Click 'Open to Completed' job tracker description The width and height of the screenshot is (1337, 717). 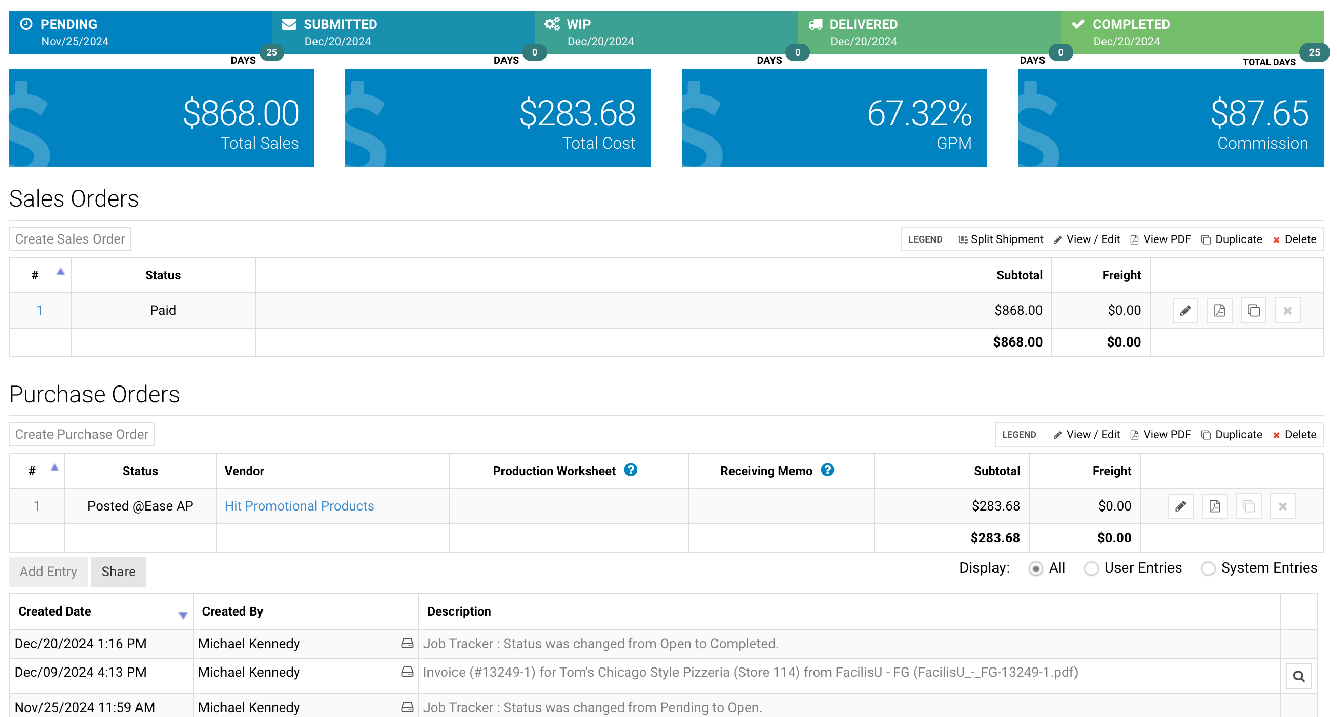600,644
